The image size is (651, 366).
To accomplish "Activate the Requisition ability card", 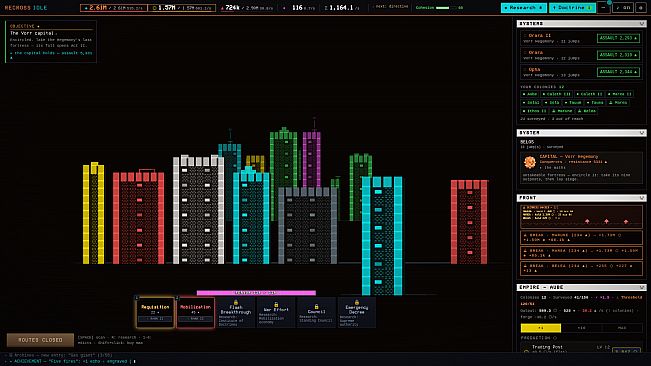I will pos(155,312).
